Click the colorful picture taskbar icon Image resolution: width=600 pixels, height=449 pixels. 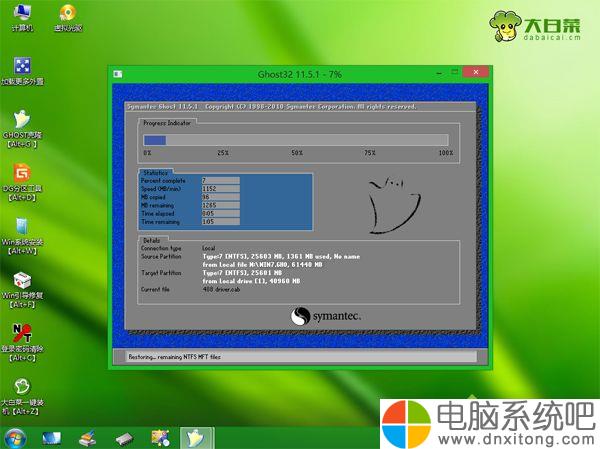(160, 439)
